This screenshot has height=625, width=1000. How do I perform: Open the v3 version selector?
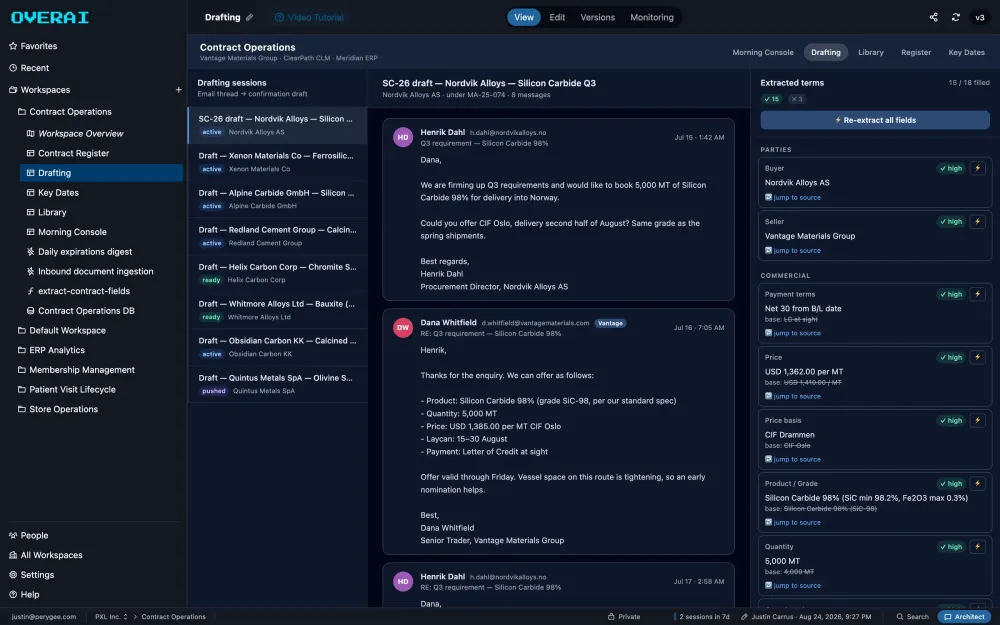pyautogui.click(x=980, y=17)
